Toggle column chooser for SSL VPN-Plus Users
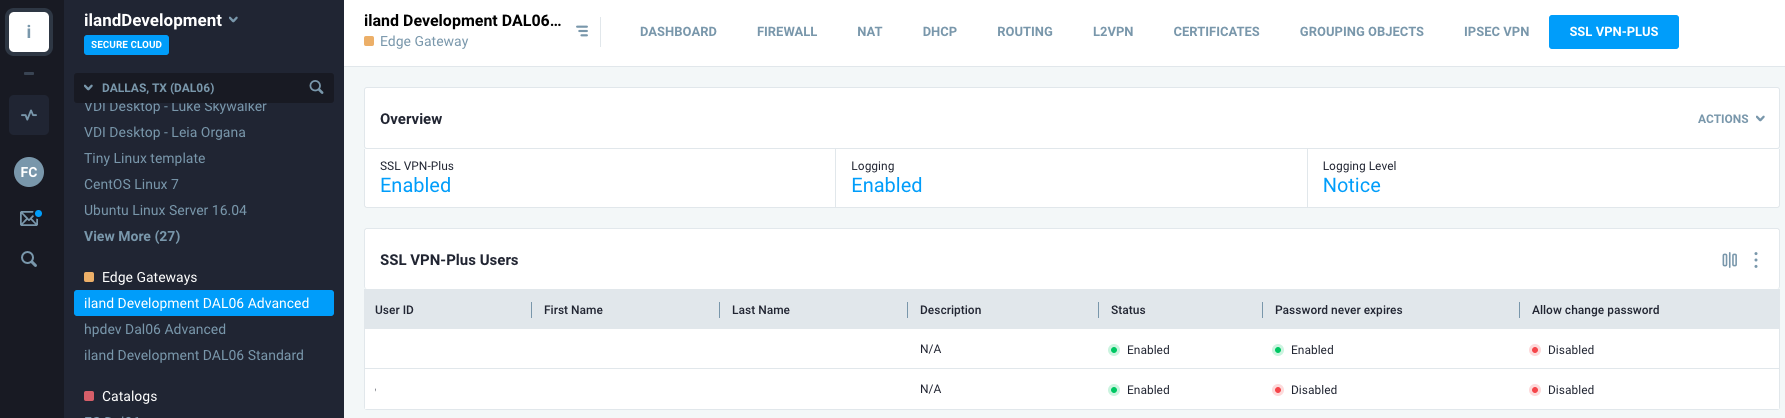The height and width of the screenshot is (418, 1785). [x=1729, y=260]
